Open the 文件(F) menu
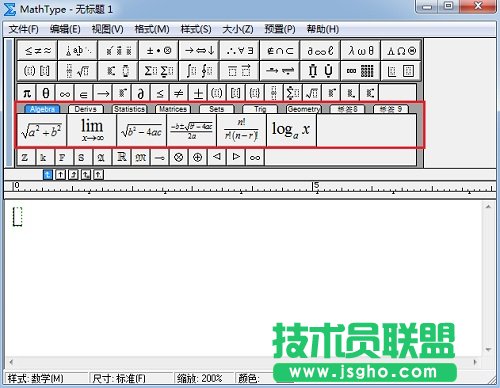 pyautogui.click(x=23, y=29)
